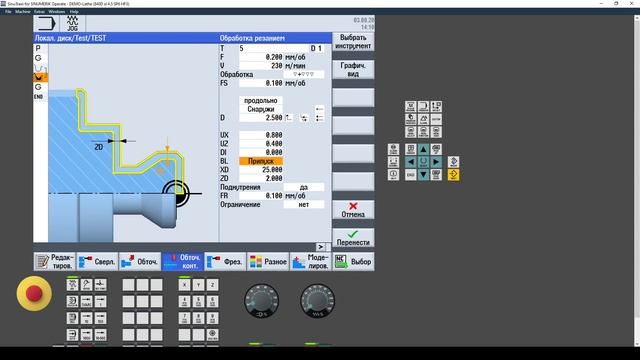This screenshot has height=360, width=640.
Task: Click the CUSTOM key on keypad
Action: [436, 119]
